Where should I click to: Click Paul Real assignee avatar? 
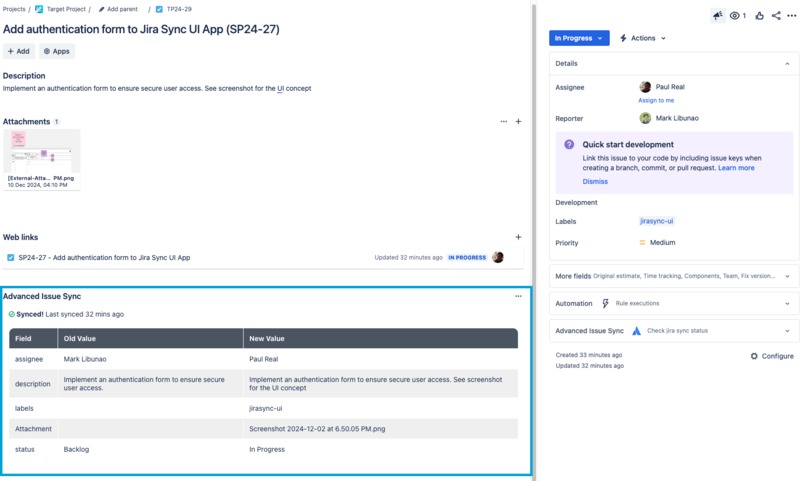pyautogui.click(x=645, y=87)
